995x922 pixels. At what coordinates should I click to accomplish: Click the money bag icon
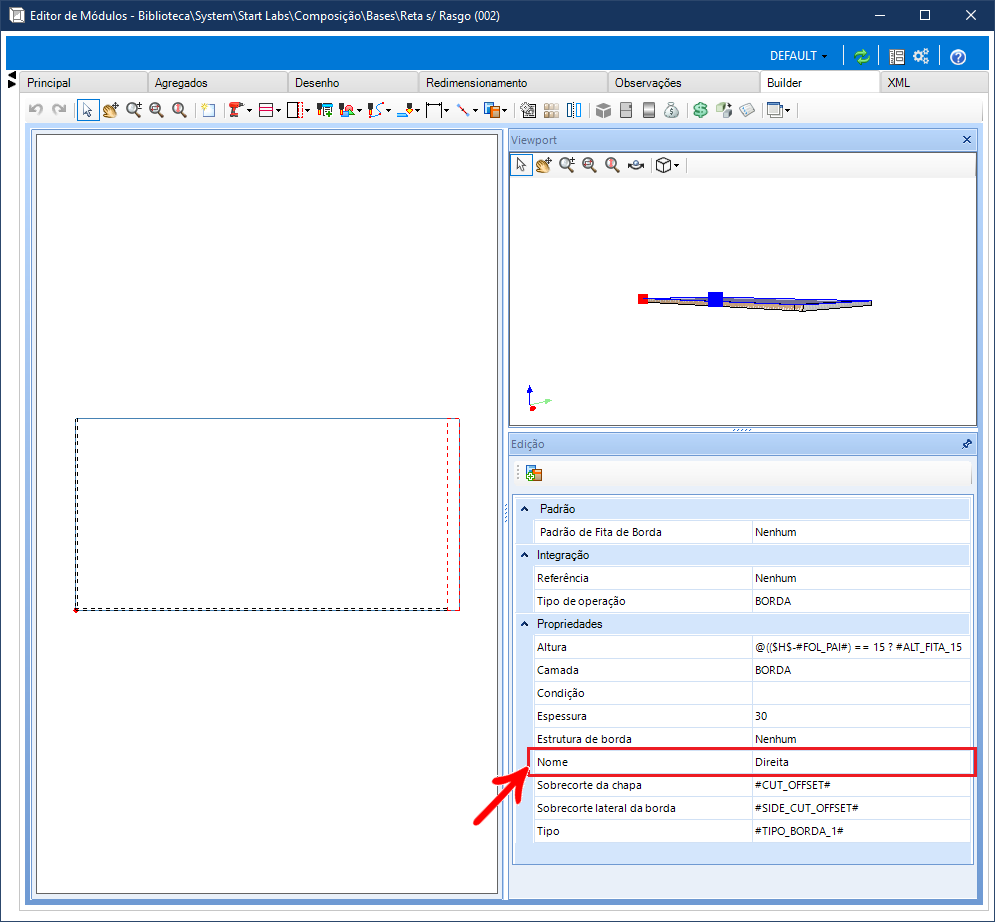point(671,110)
